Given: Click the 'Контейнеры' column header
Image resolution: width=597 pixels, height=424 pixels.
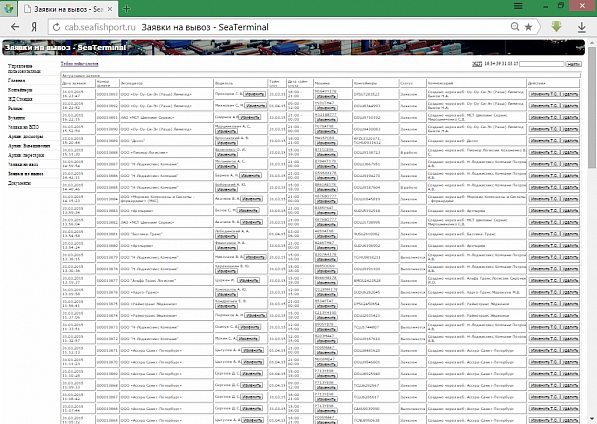Looking at the screenshot, I should click(x=376, y=83).
